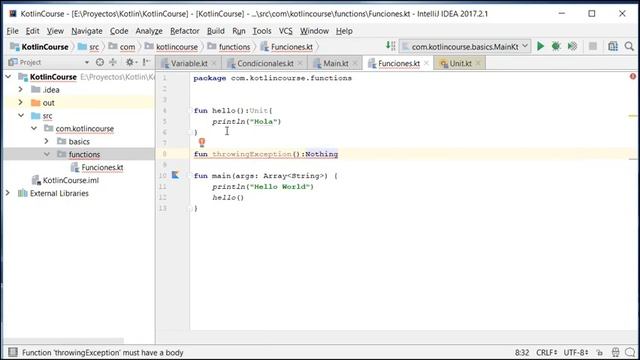Open the Refactor menu
640x360 pixels.
point(185,31)
